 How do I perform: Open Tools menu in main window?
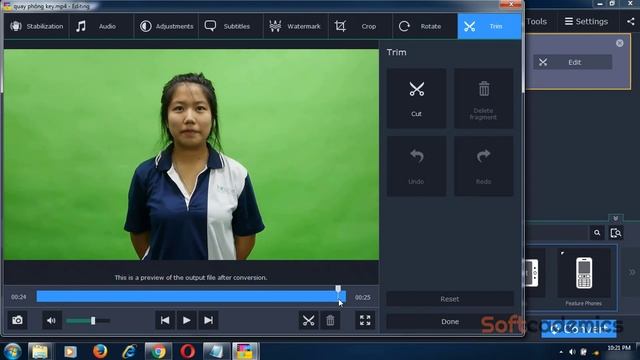coord(536,21)
